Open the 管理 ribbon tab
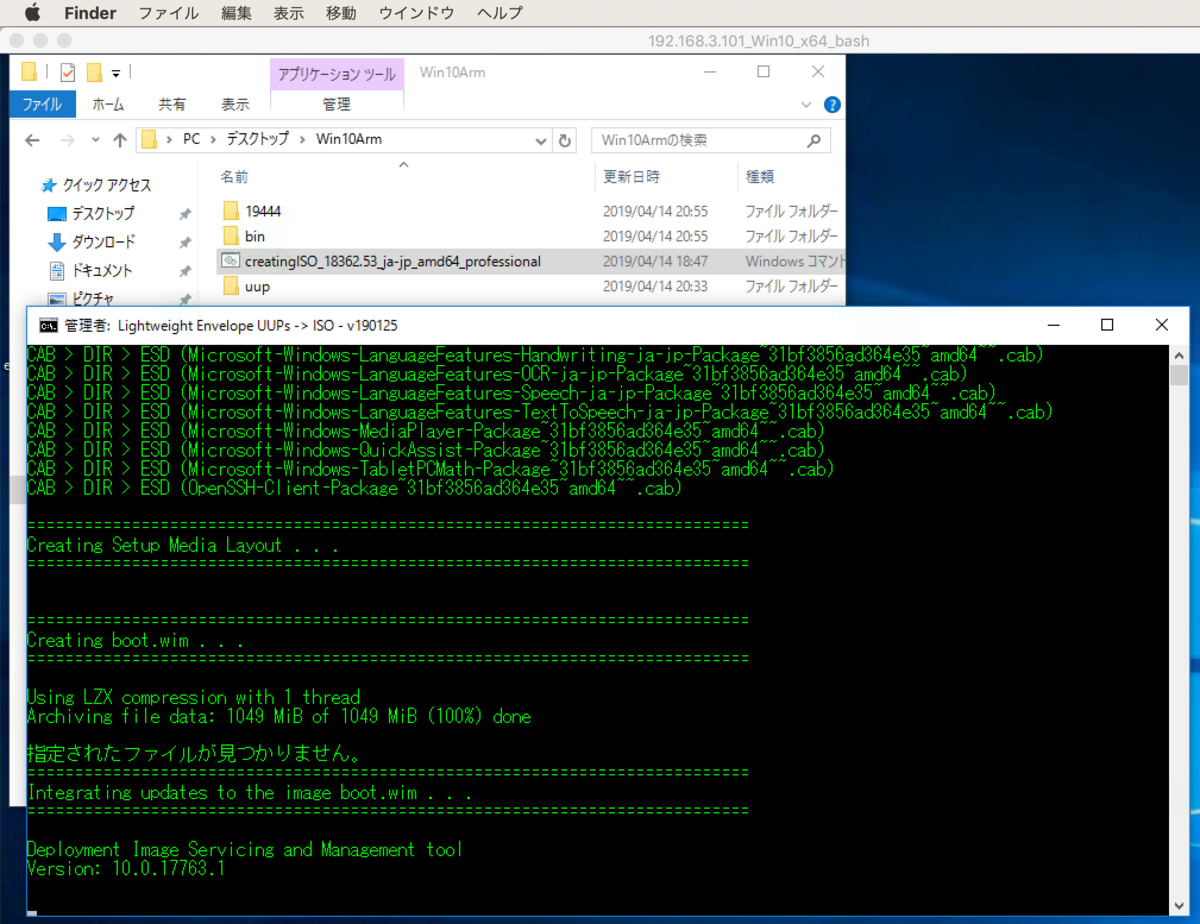The height and width of the screenshot is (924, 1200). click(337, 104)
